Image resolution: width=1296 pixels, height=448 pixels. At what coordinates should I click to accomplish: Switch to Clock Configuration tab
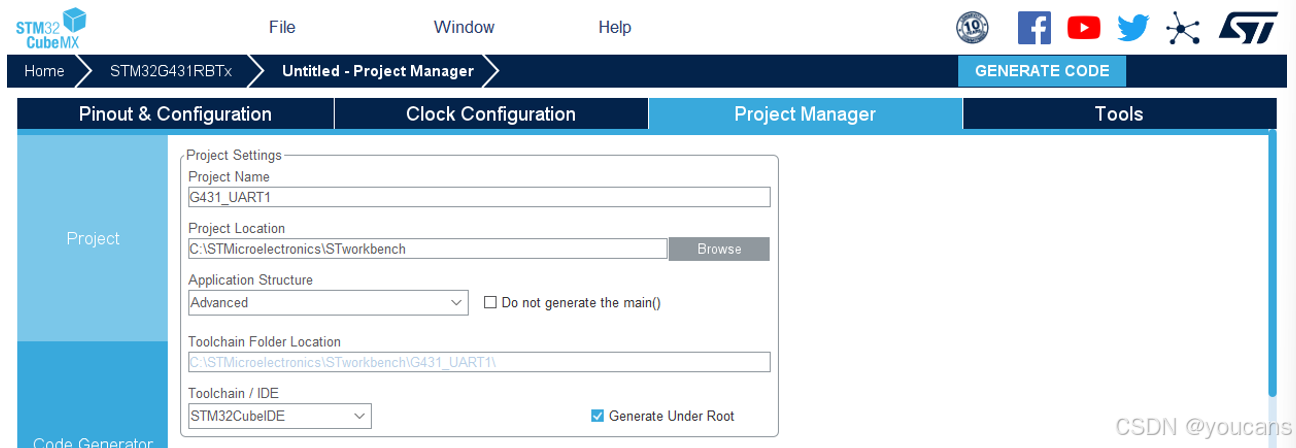pos(491,114)
